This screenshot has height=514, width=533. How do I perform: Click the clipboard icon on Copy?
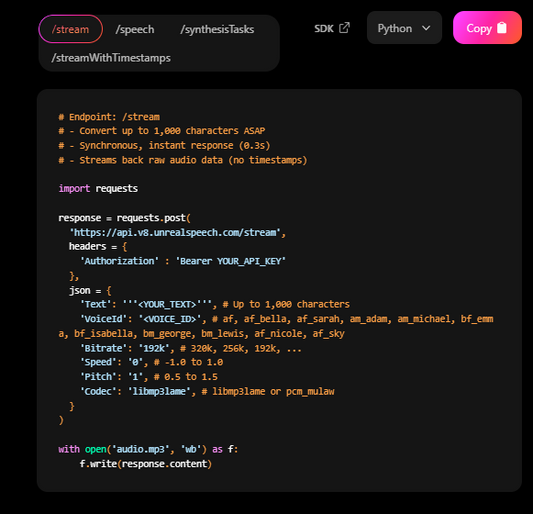[x=502, y=28]
